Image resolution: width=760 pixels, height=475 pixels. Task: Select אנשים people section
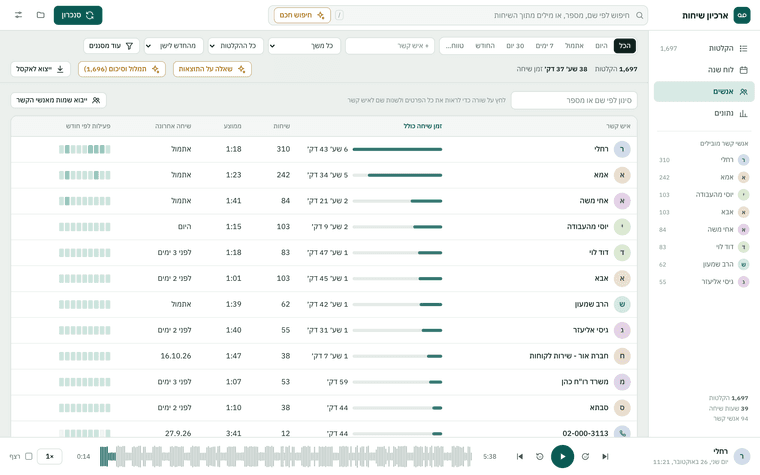click(x=704, y=92)
